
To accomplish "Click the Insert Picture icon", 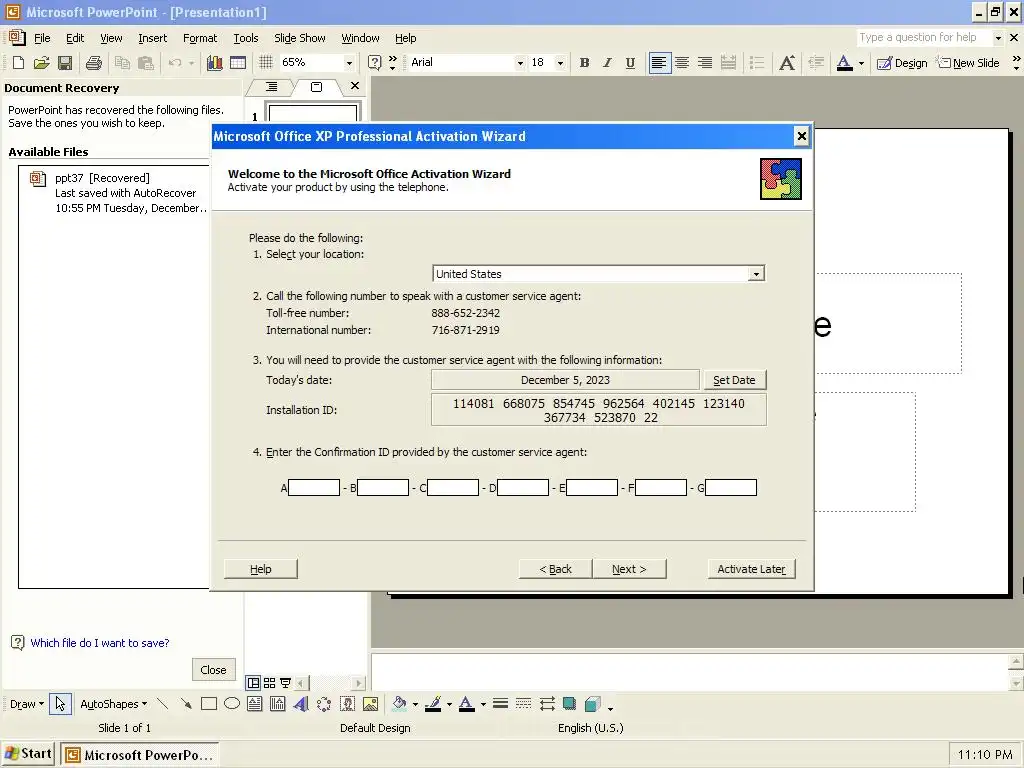I will (370, 704).
